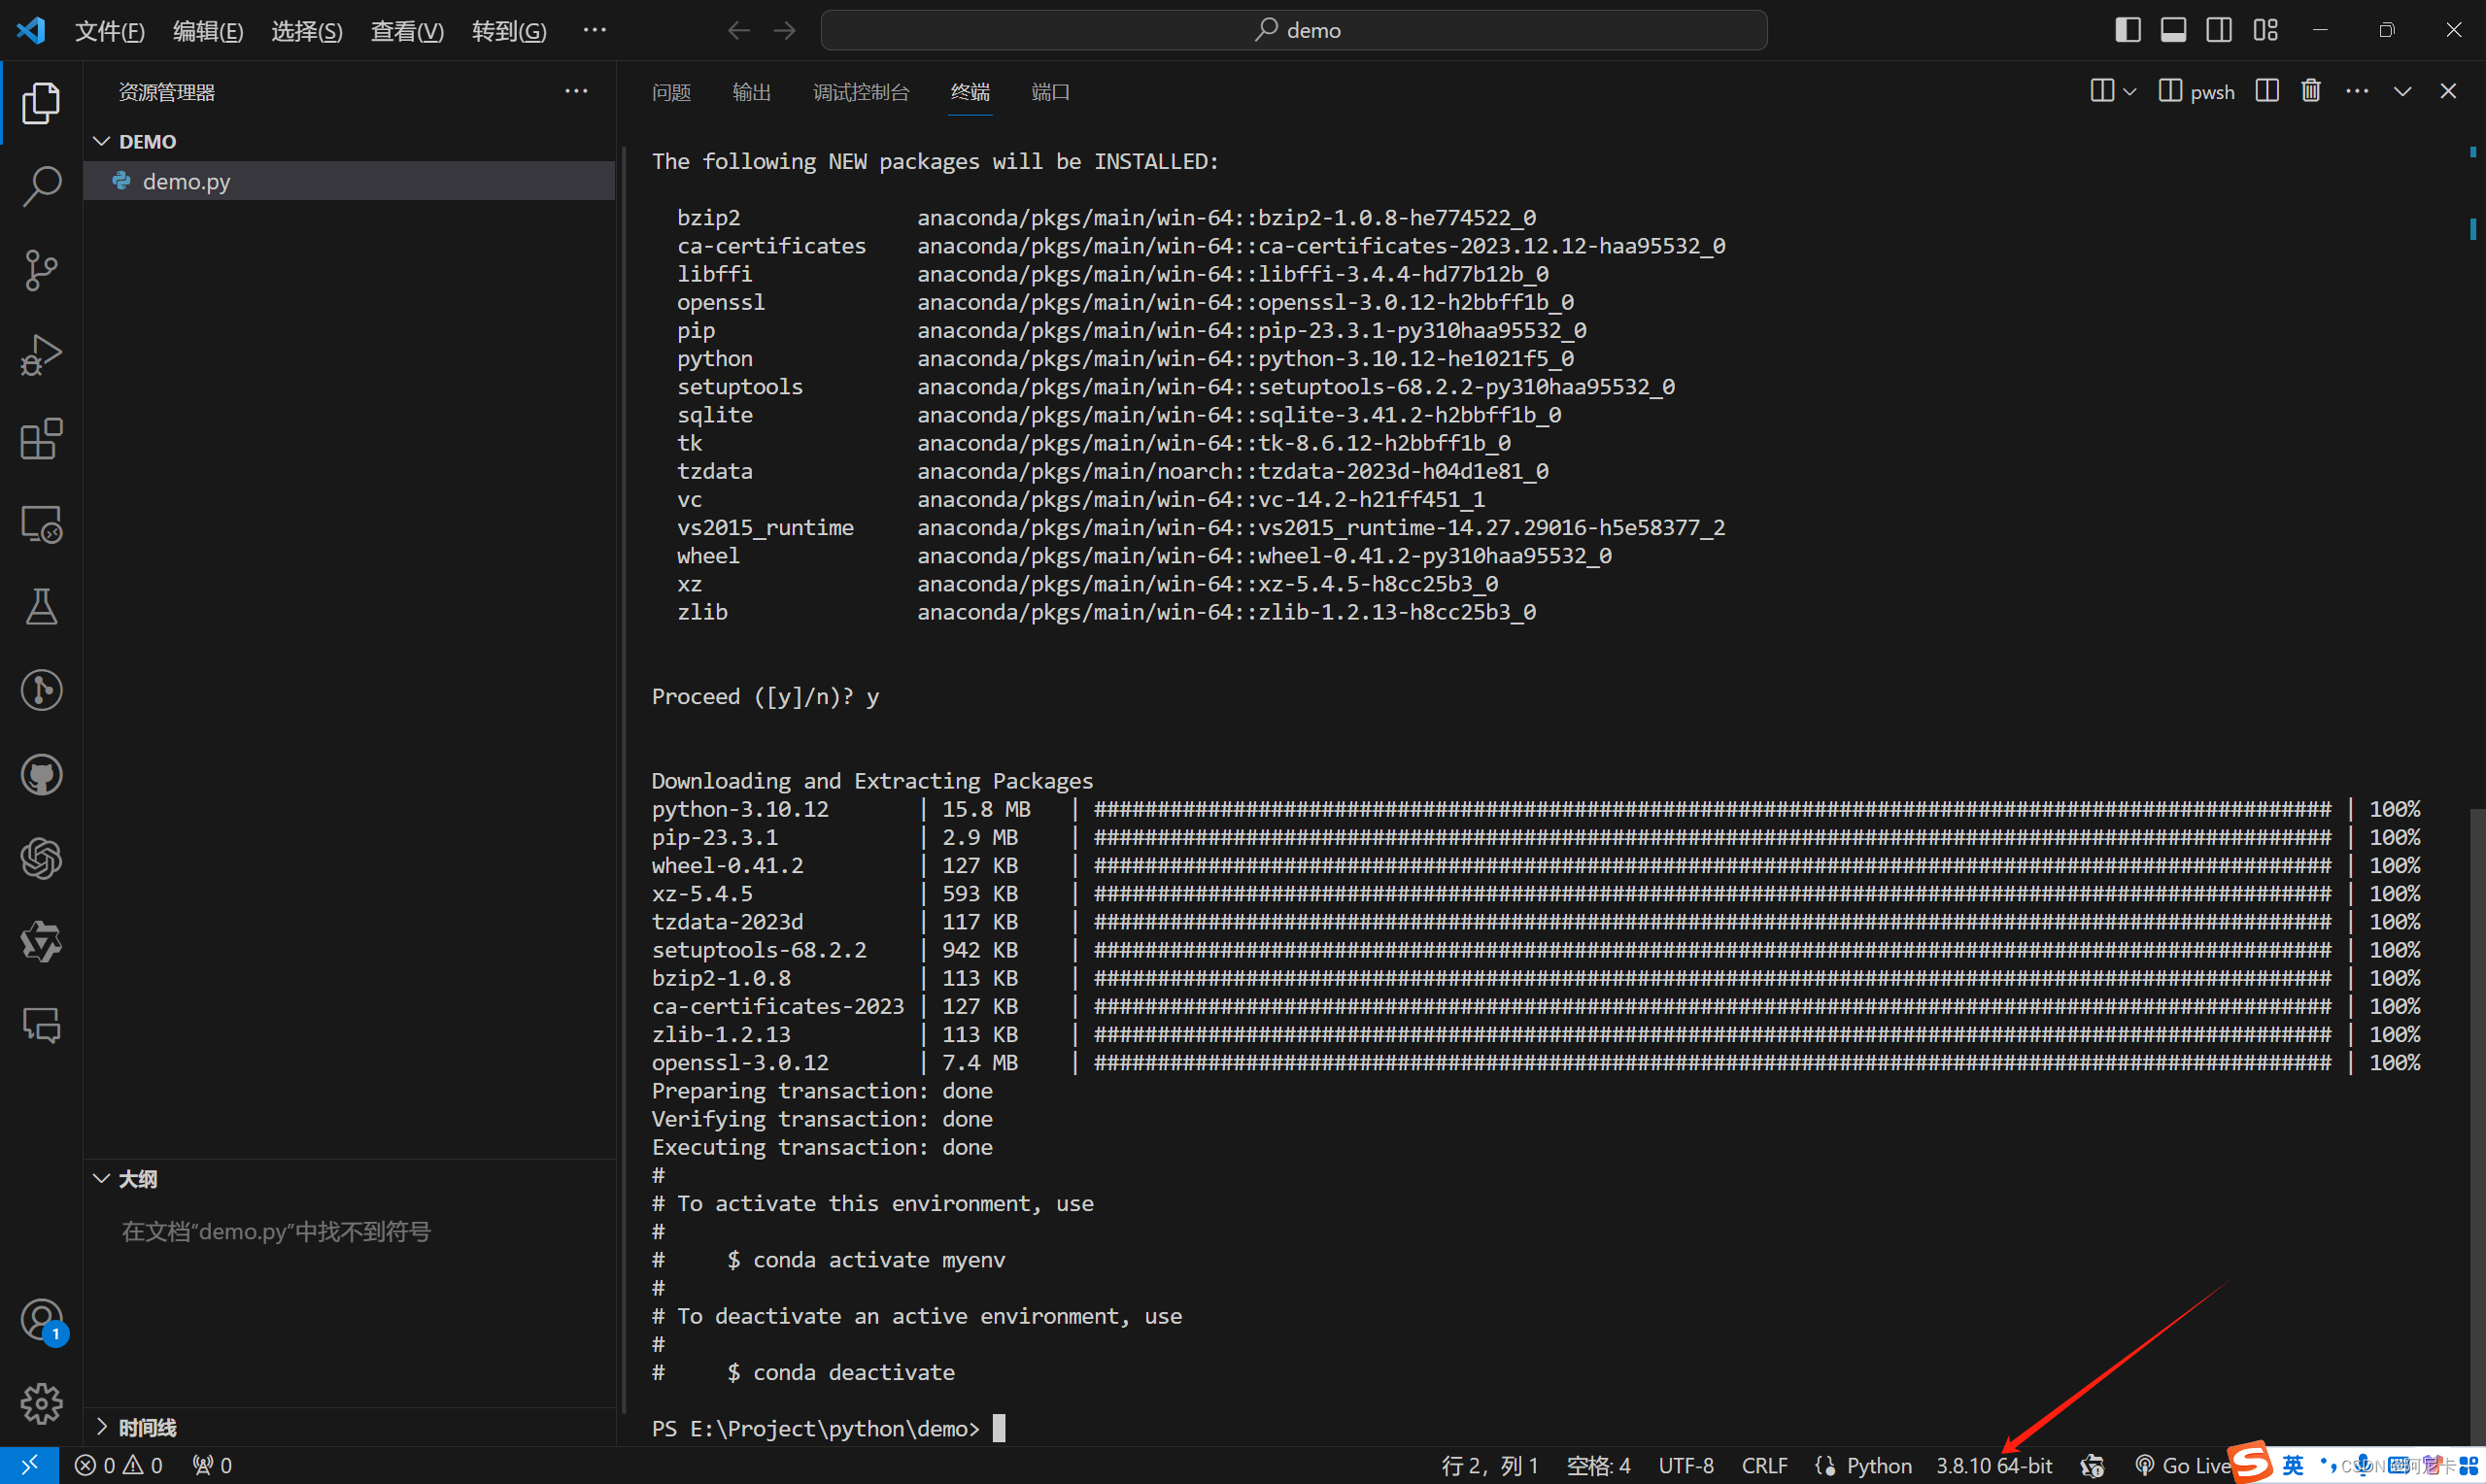Maximize panel size chevron
The width and height of the screenshot is (2486, 1484).
(2402, 91)
